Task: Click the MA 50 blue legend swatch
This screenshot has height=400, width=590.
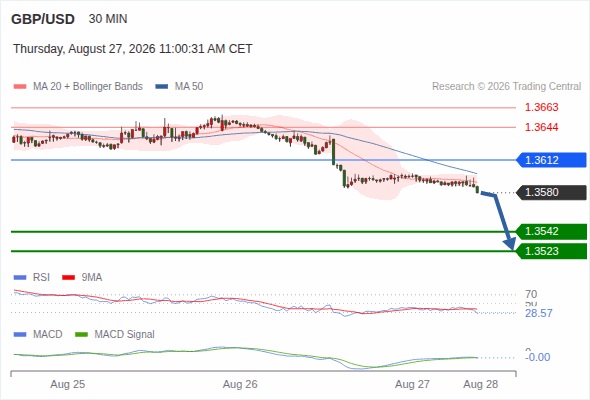Action: click(x=162, y=87)
